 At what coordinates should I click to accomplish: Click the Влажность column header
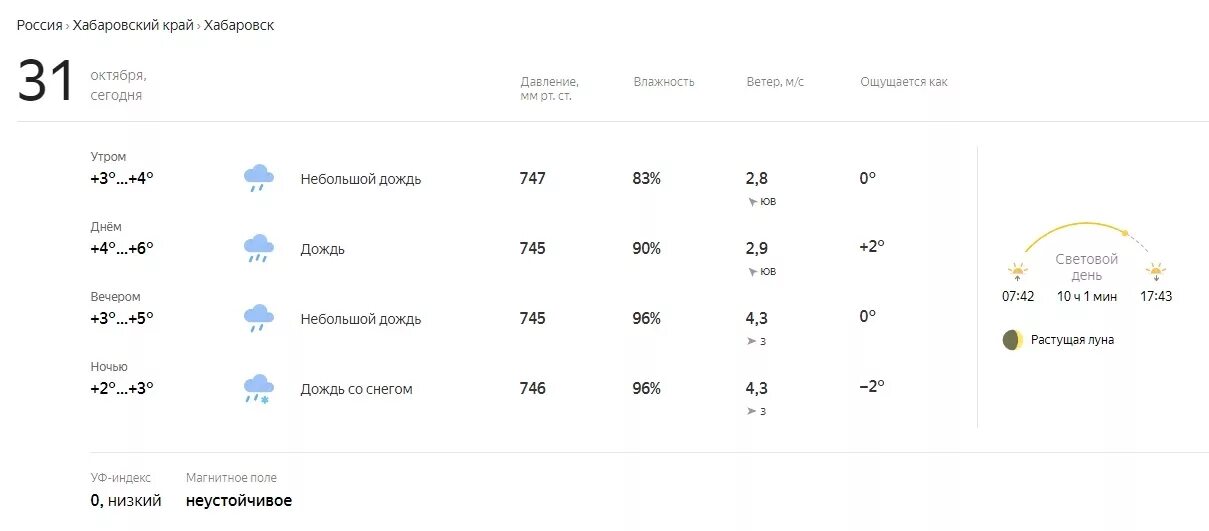click(x=664, y=82)
